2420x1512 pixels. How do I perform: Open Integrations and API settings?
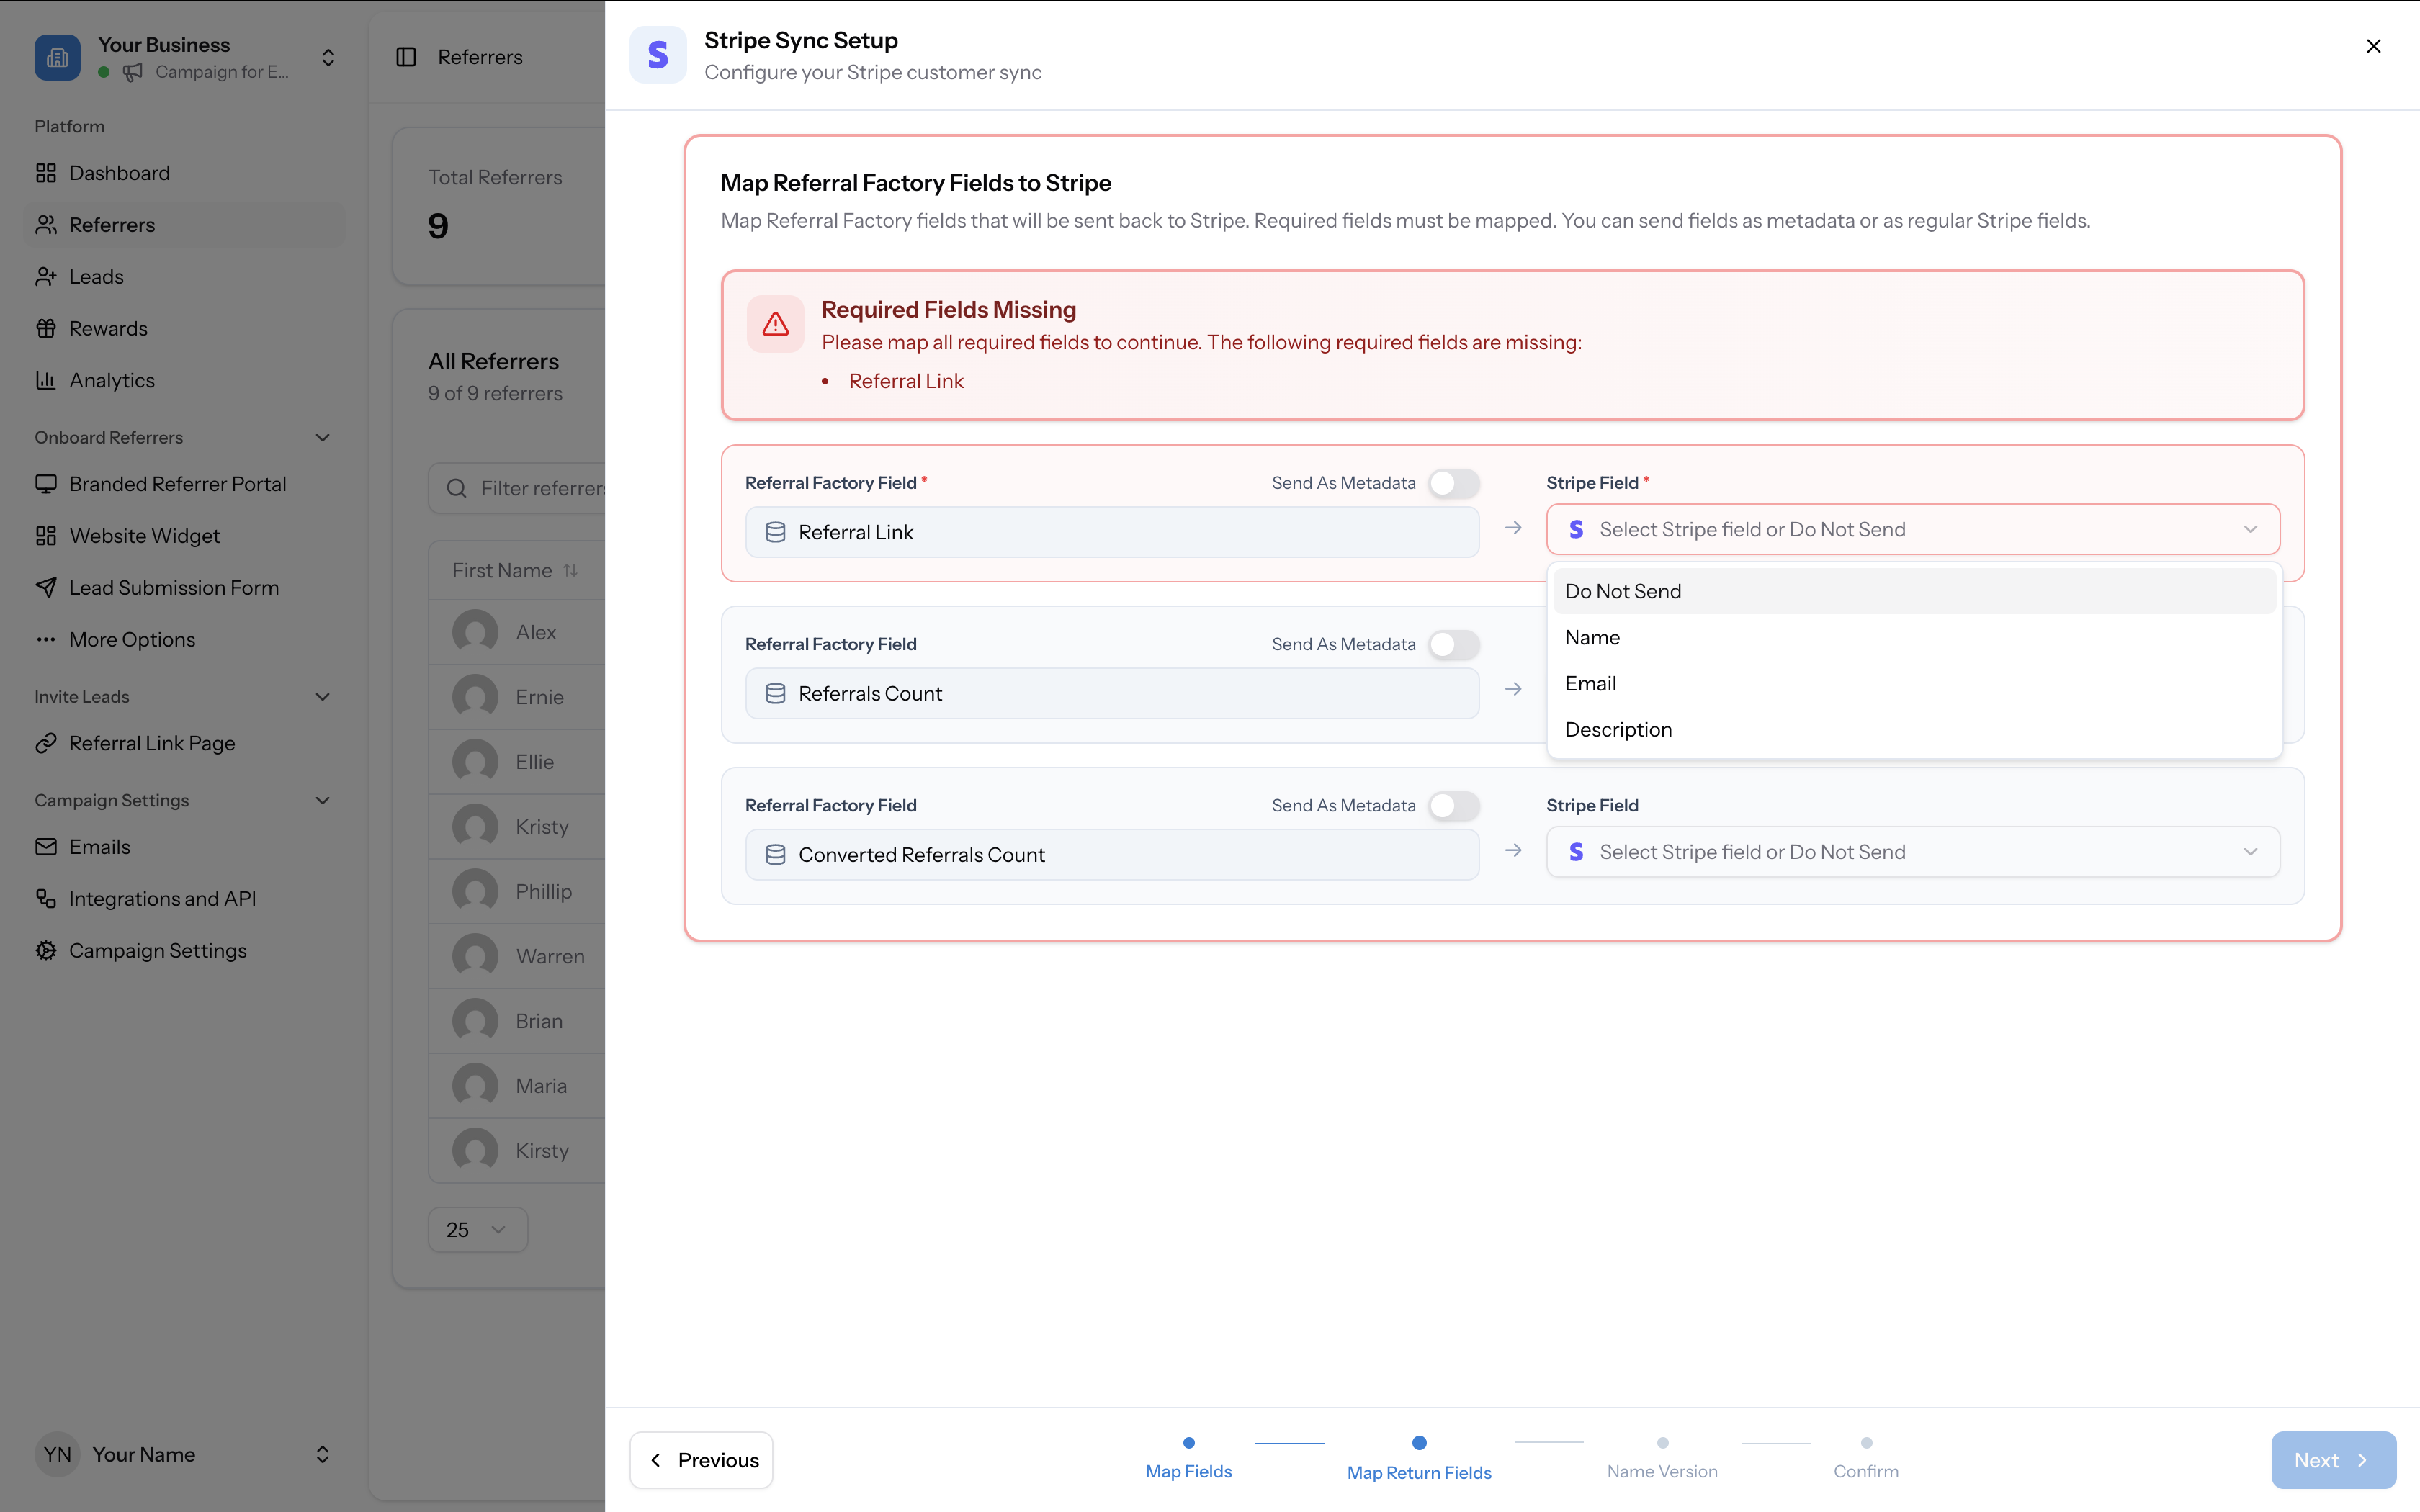(163, 898)
